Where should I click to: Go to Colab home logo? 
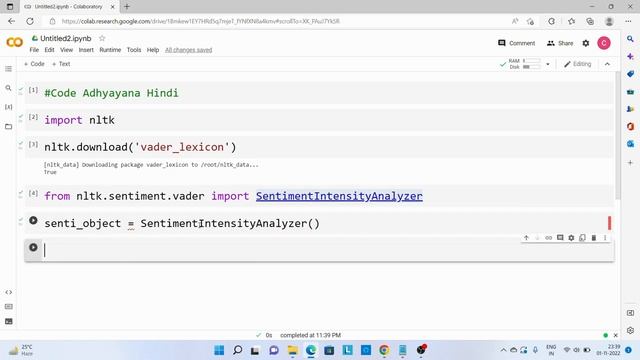[14, 42]
